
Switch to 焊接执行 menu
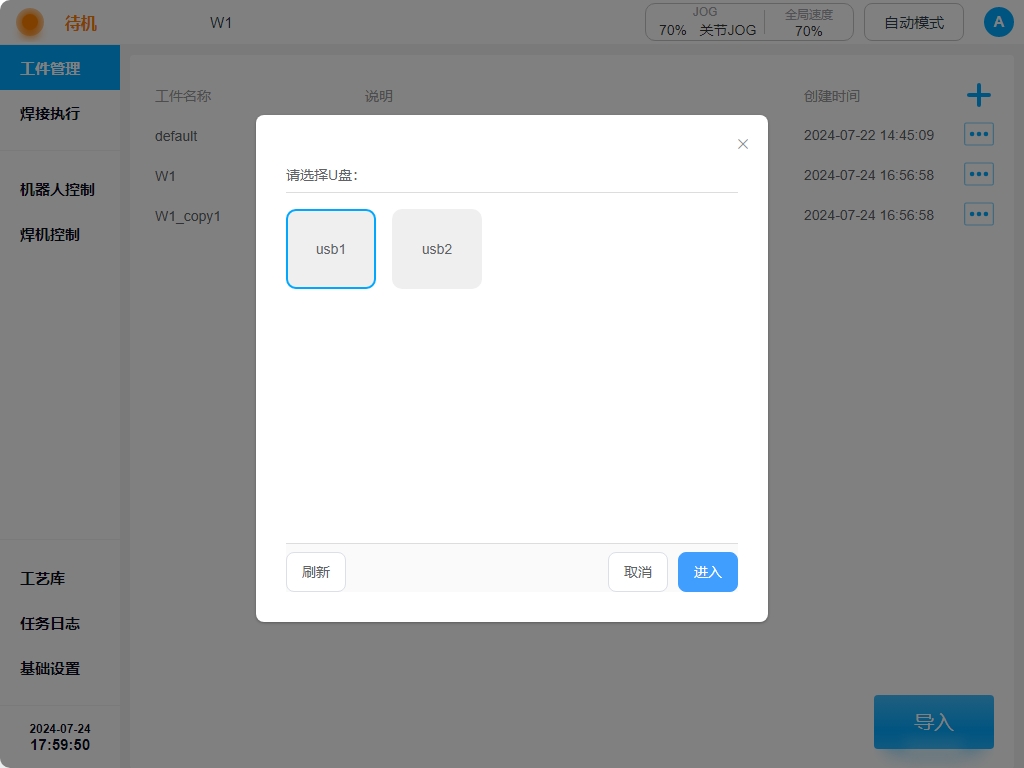(x=50, y=113)
